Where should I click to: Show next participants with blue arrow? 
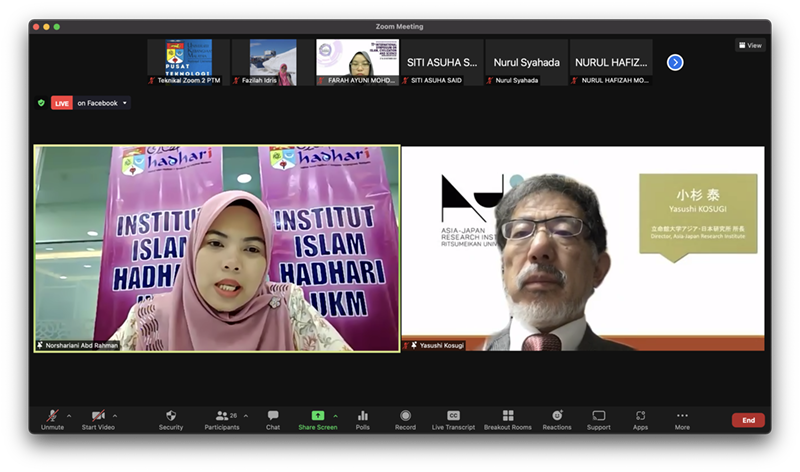(675, 62)
